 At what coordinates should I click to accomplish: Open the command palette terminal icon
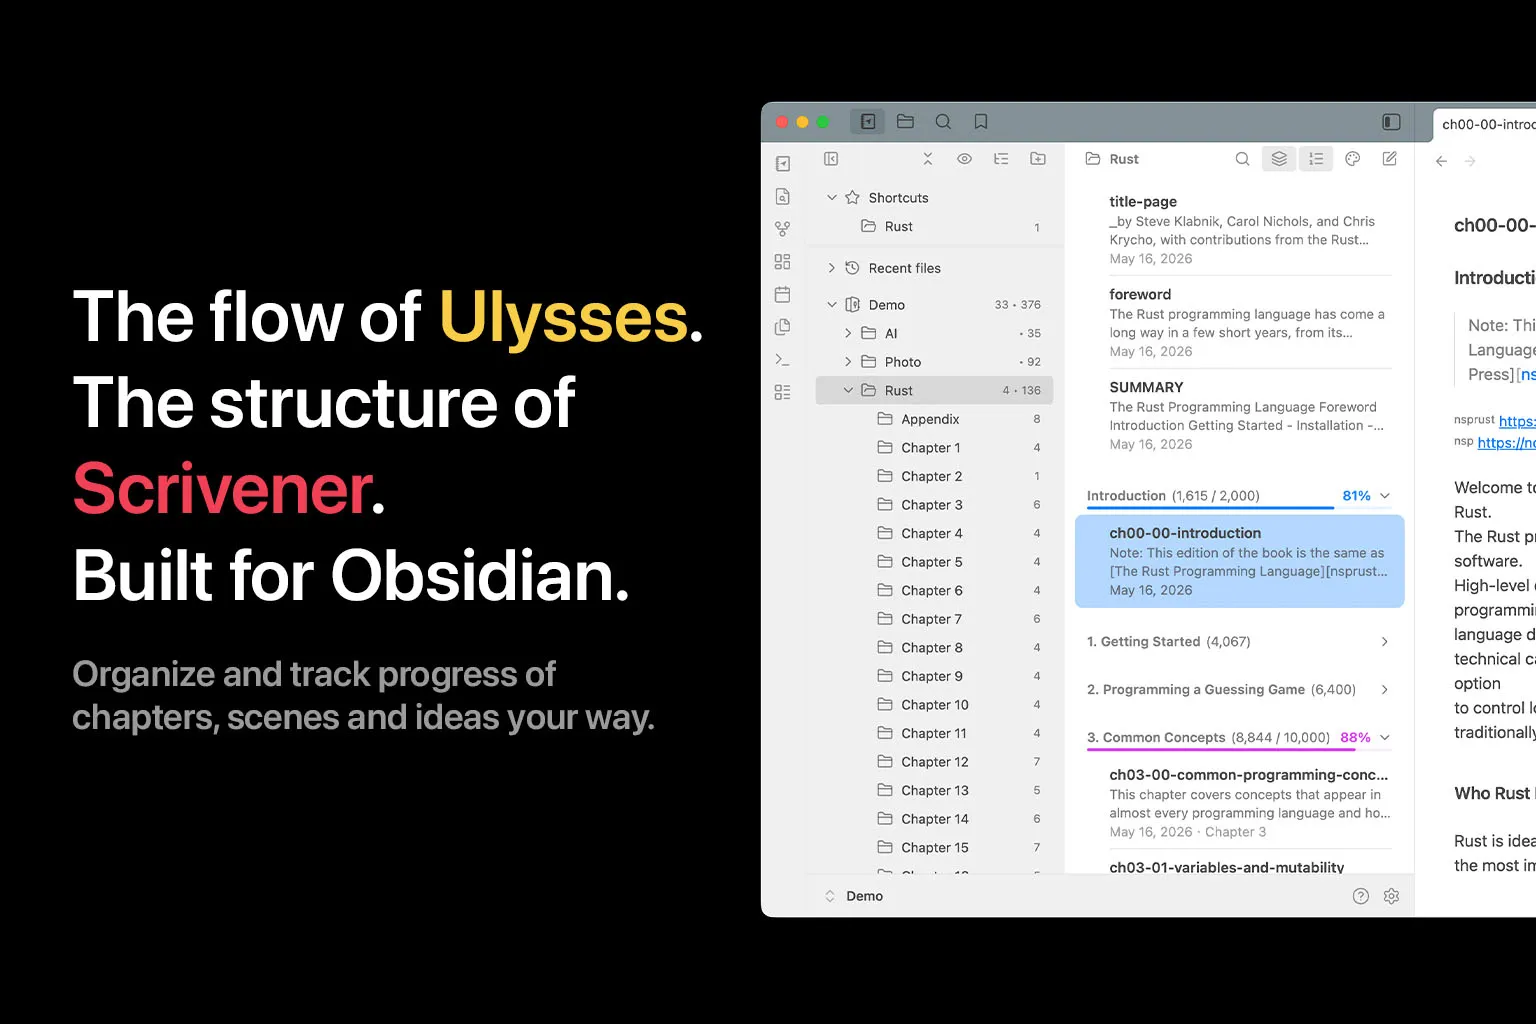(783, 360)
